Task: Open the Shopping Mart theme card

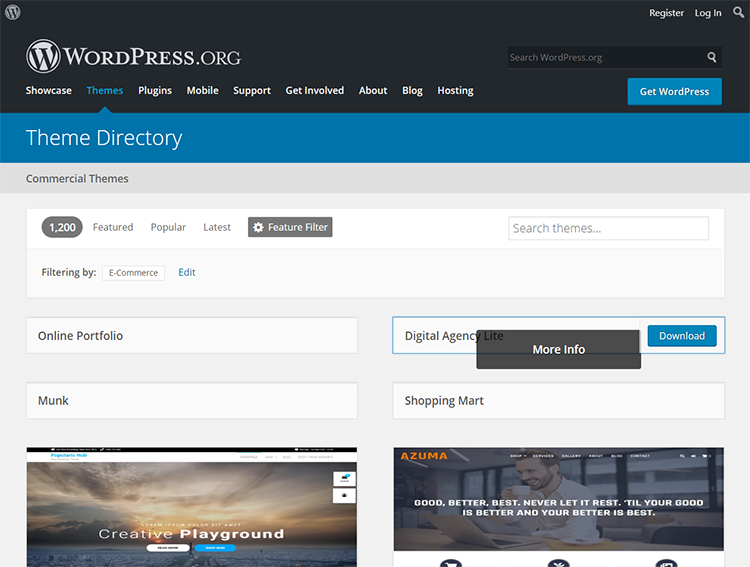Action: pyautogui.click(x=559, y=400)
